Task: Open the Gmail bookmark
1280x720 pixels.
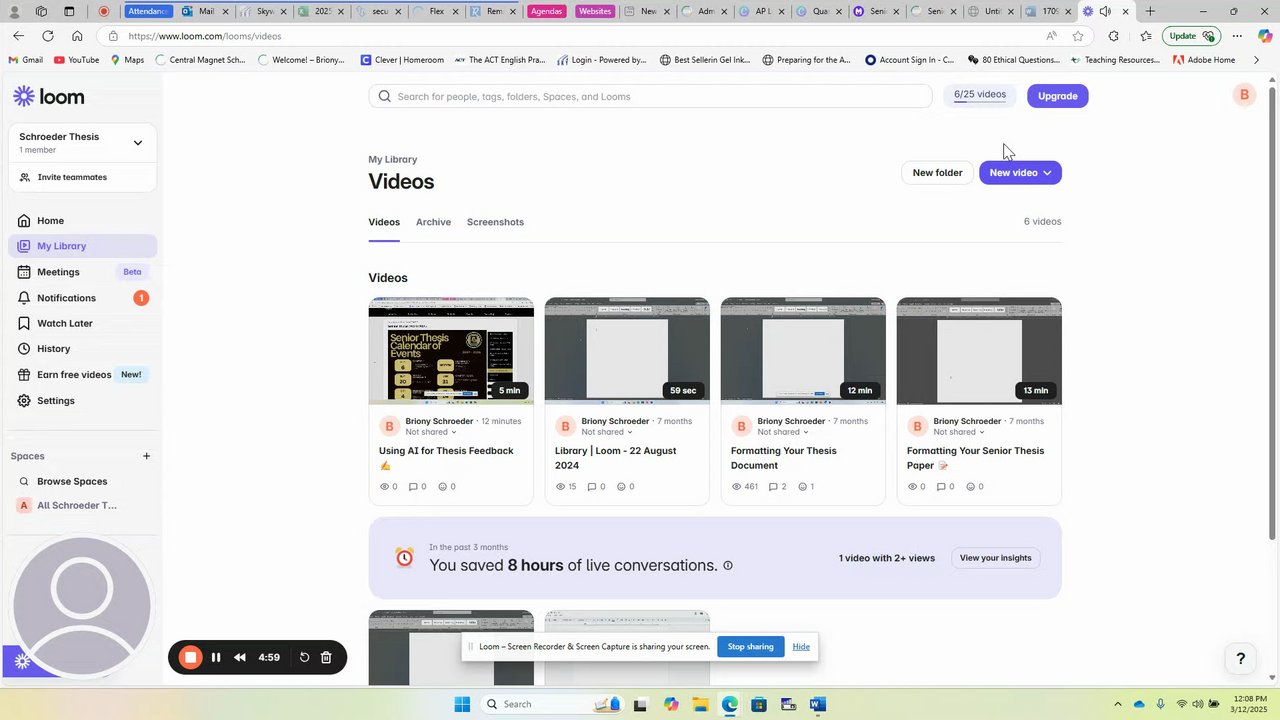Action: [x=26, y=60]
